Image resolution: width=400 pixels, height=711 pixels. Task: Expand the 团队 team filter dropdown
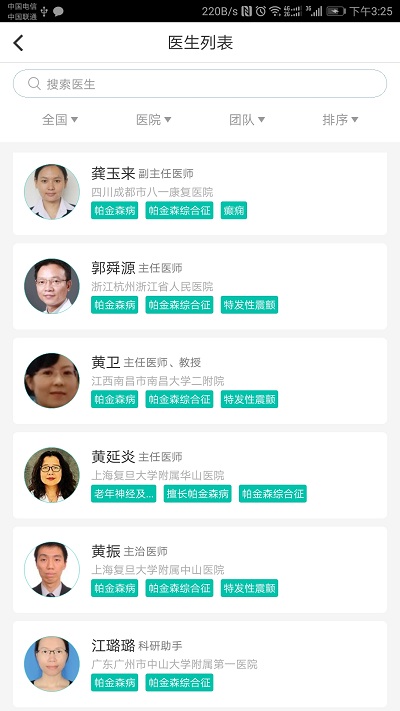pyautogui.click(x=247, y=120)
